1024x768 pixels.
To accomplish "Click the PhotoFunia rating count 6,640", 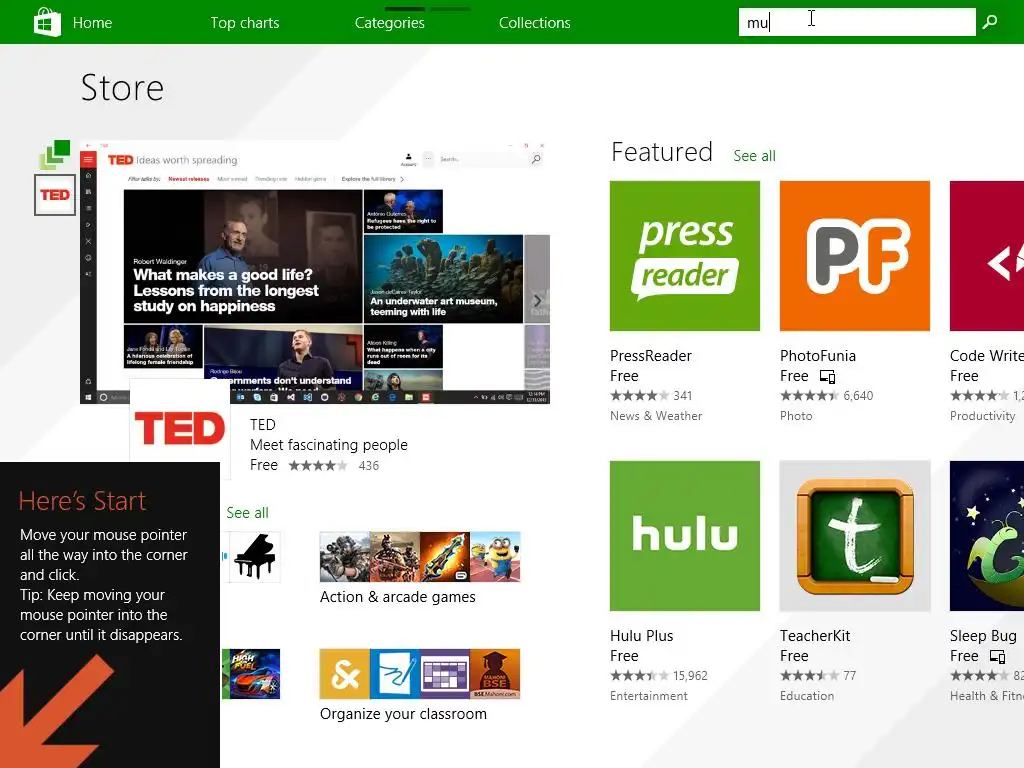I will click(x=858, y=396).
